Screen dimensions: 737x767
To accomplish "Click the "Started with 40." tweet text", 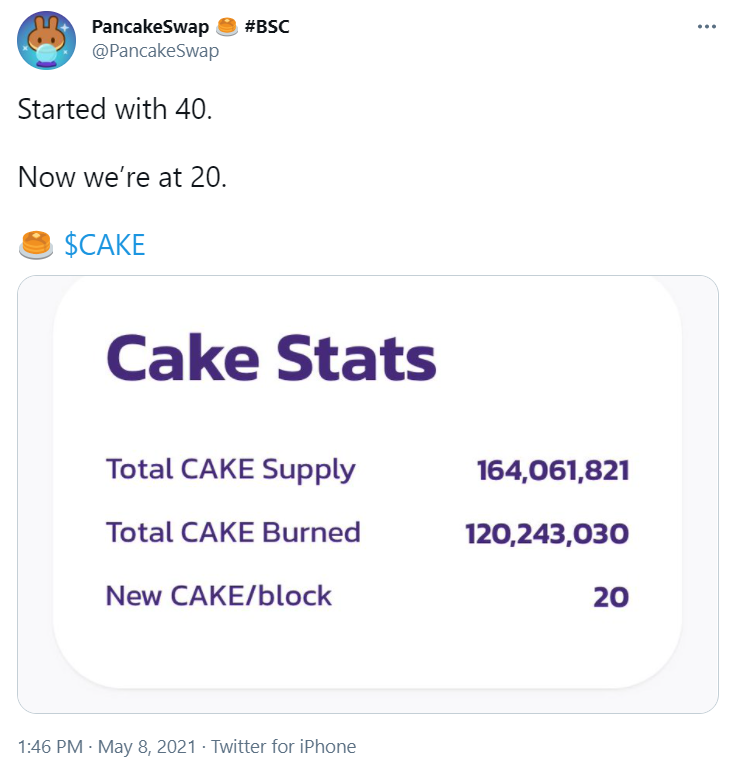I will click(115, 109).
